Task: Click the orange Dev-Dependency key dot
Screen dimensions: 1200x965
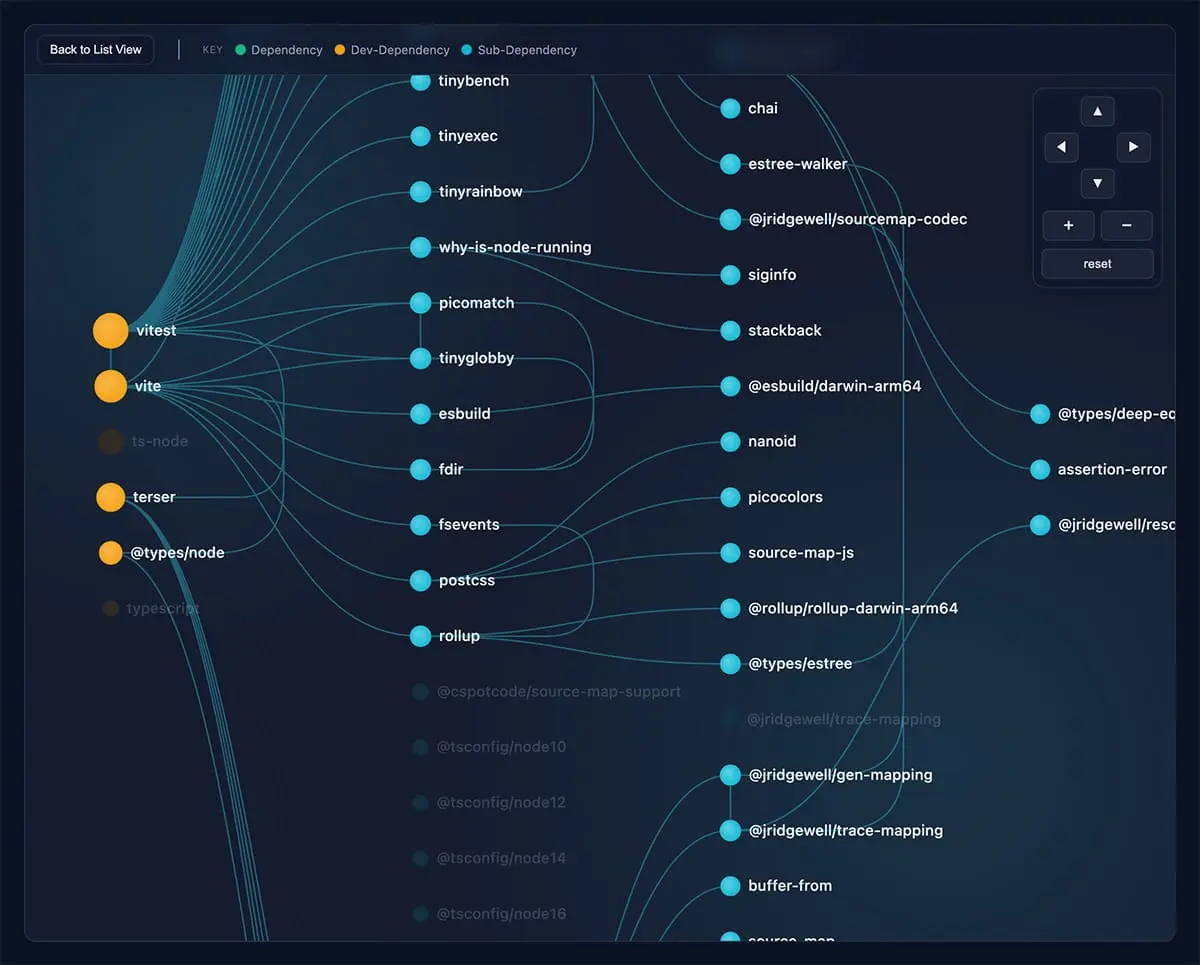Action: (340, 50)
